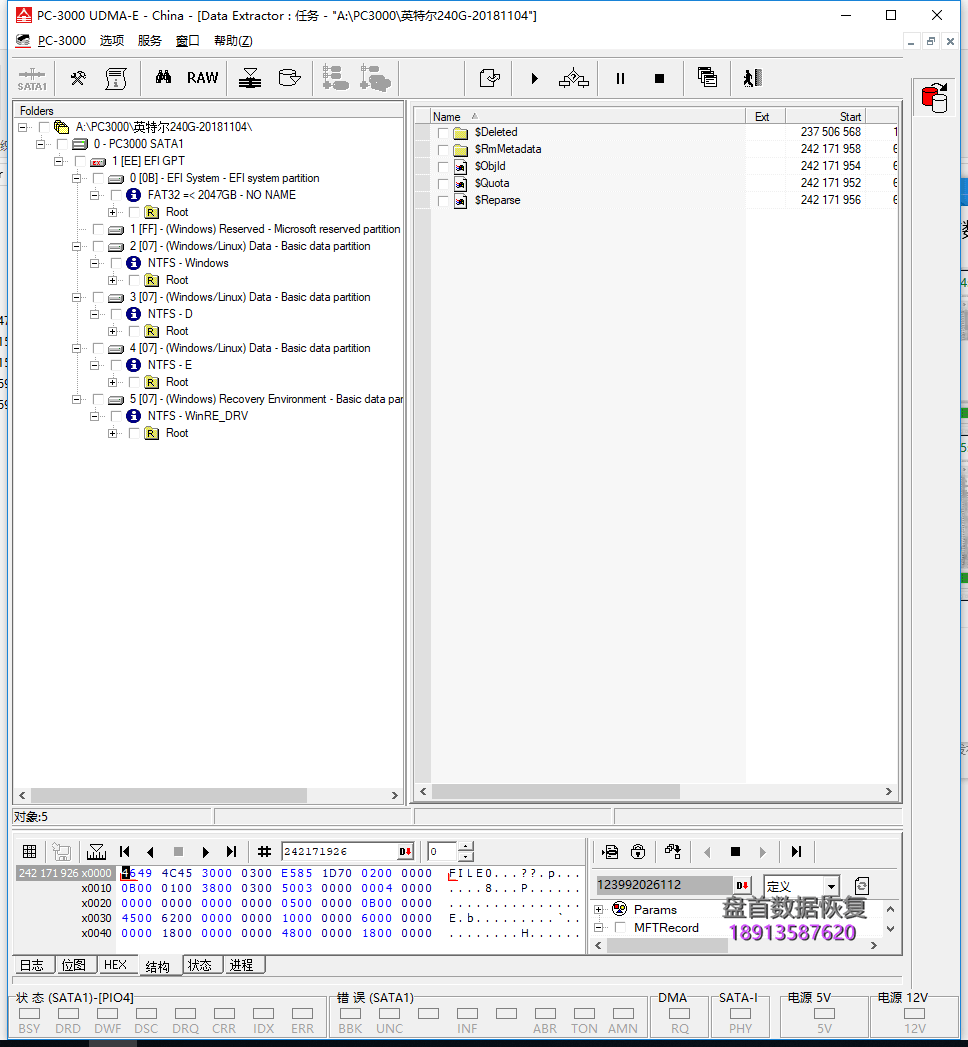The width and height of the screenshot is (968, 1047).
Task: Check the $RmMetadata folder checkbox
Action: (443, 150)
